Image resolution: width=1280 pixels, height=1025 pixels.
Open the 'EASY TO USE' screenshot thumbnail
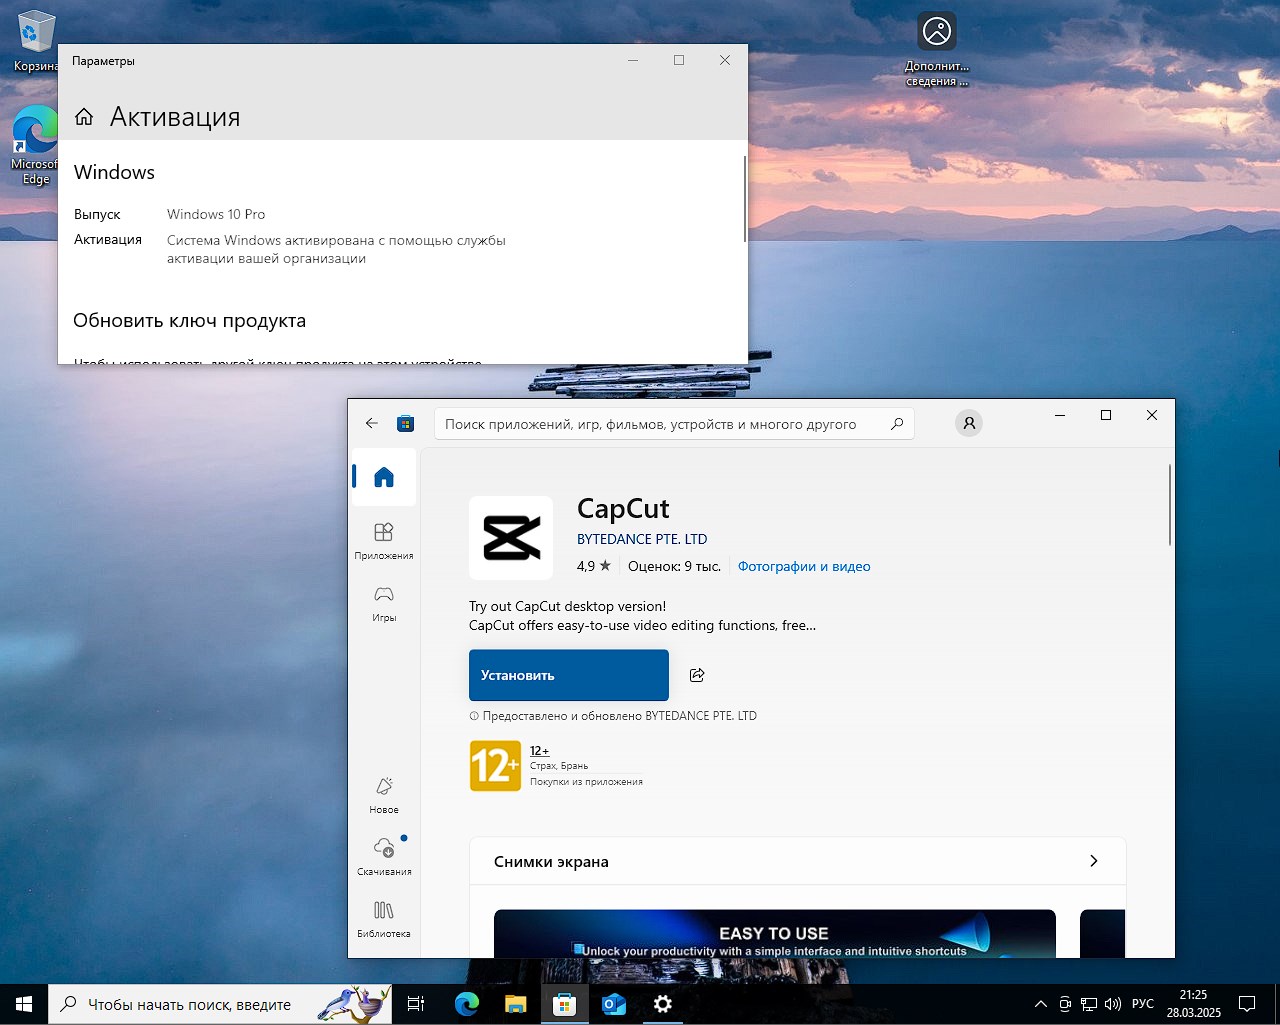coord(775,934)
